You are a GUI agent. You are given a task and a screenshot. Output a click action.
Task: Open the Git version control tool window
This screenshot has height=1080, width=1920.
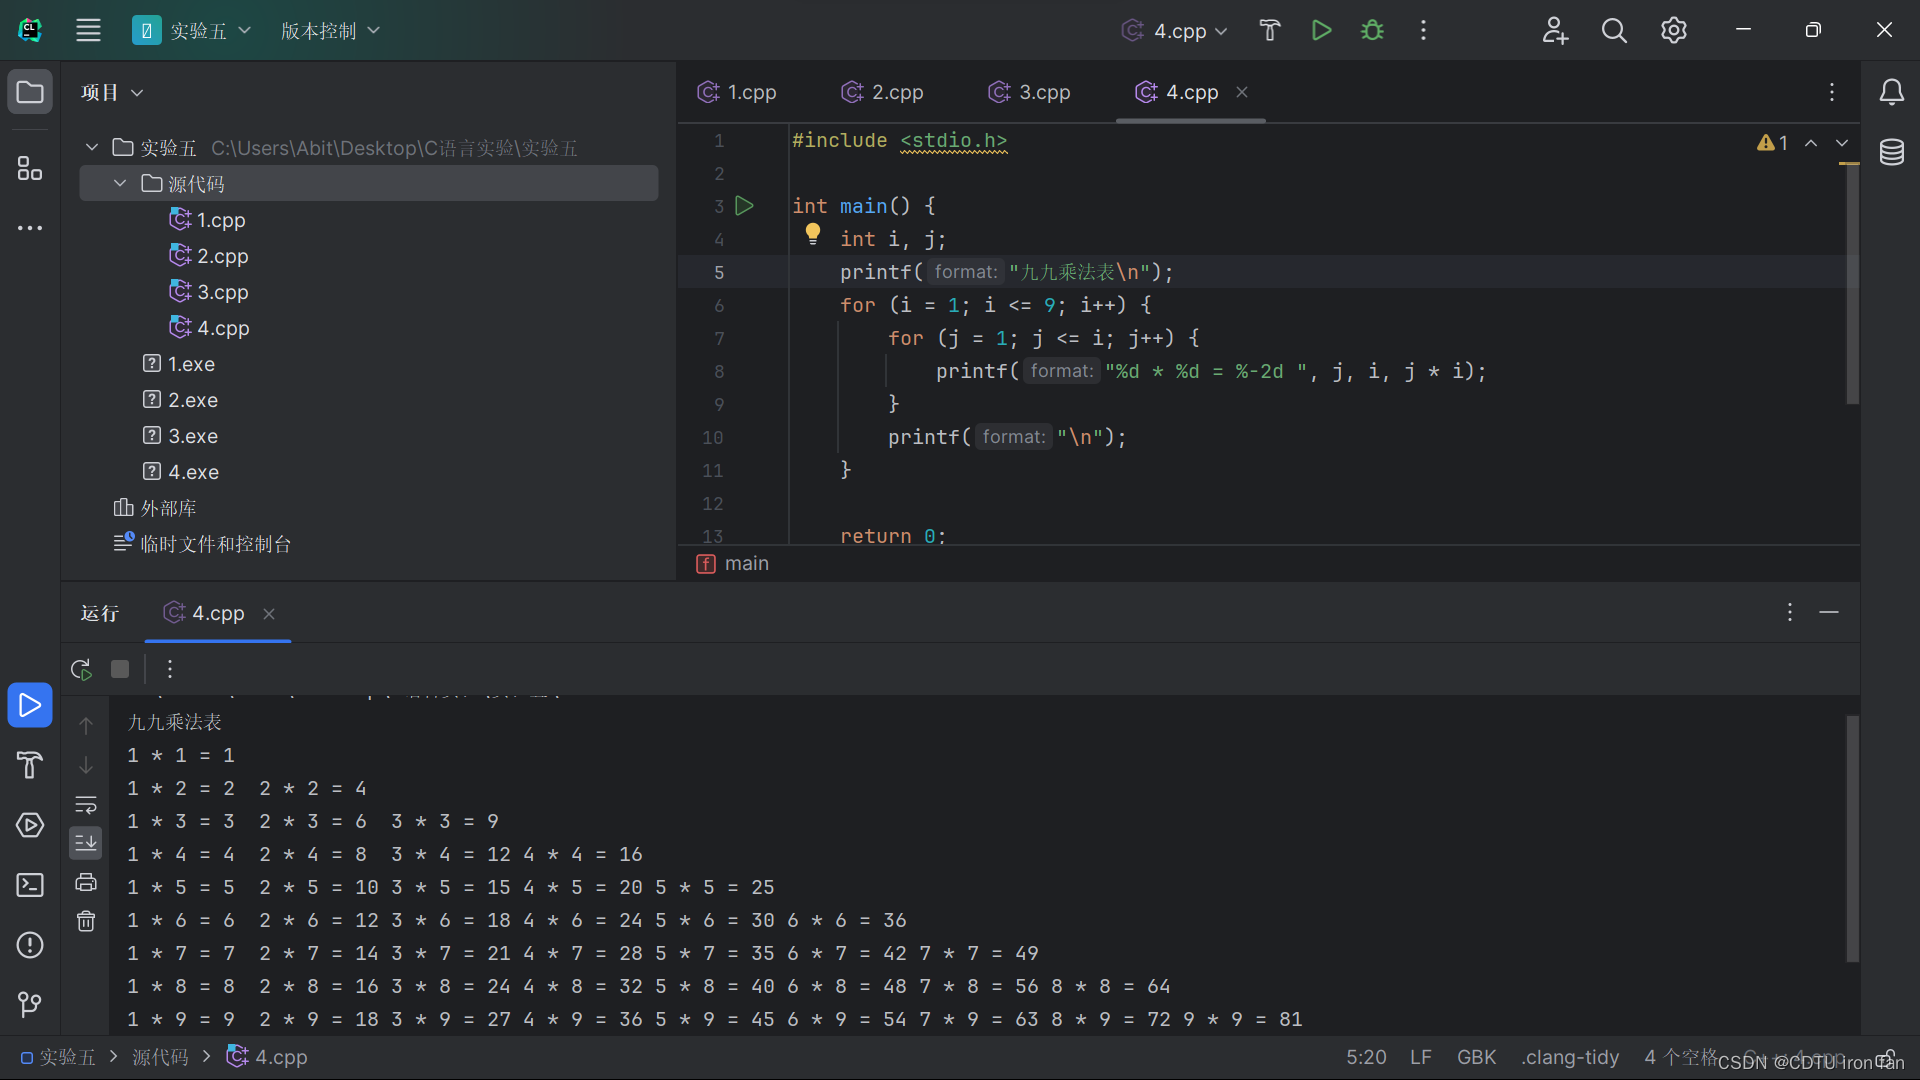pyautogui.click(x=30, y=1003)
